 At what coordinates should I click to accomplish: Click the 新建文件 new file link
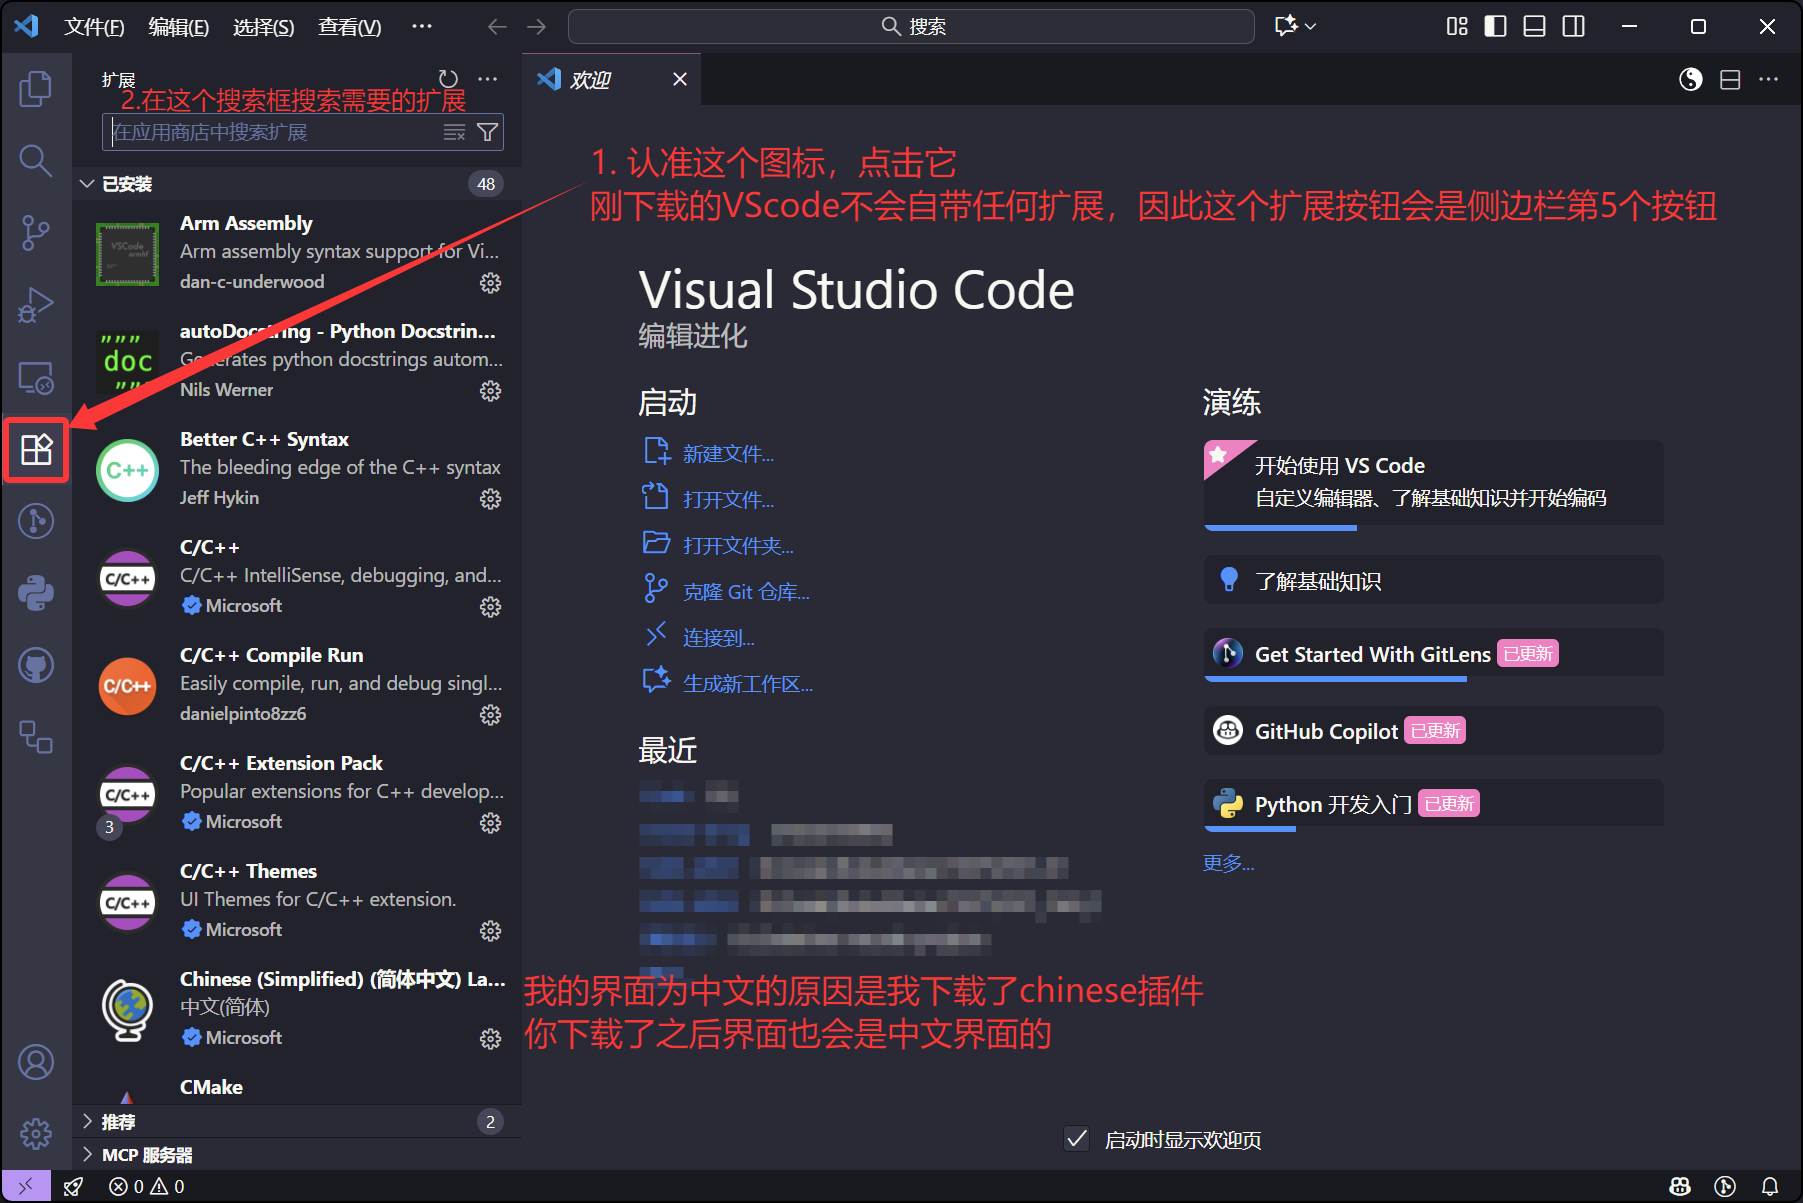click(728, 454)
